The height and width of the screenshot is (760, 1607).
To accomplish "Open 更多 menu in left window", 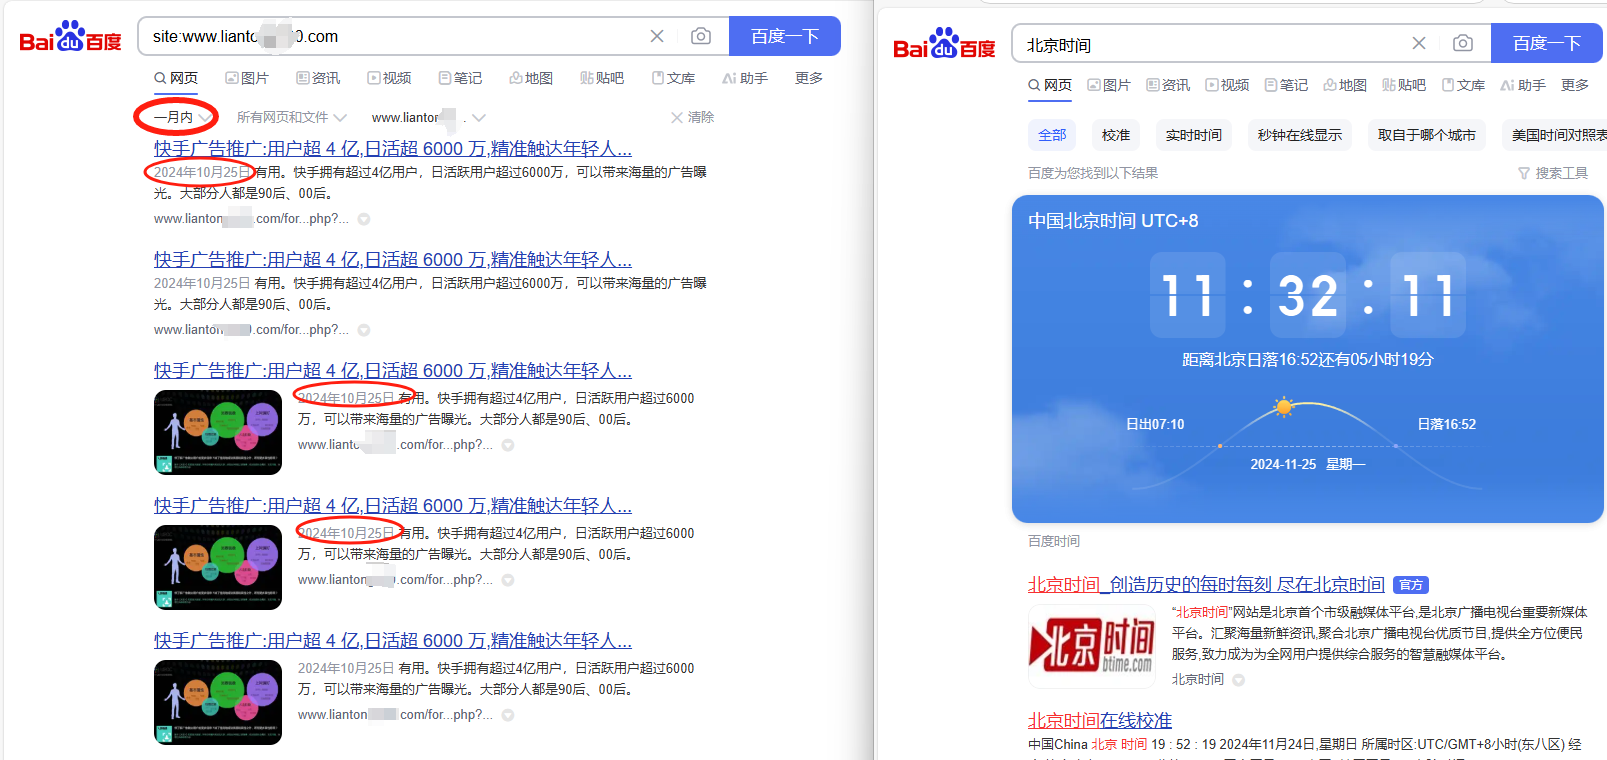I will click(809, 78).
